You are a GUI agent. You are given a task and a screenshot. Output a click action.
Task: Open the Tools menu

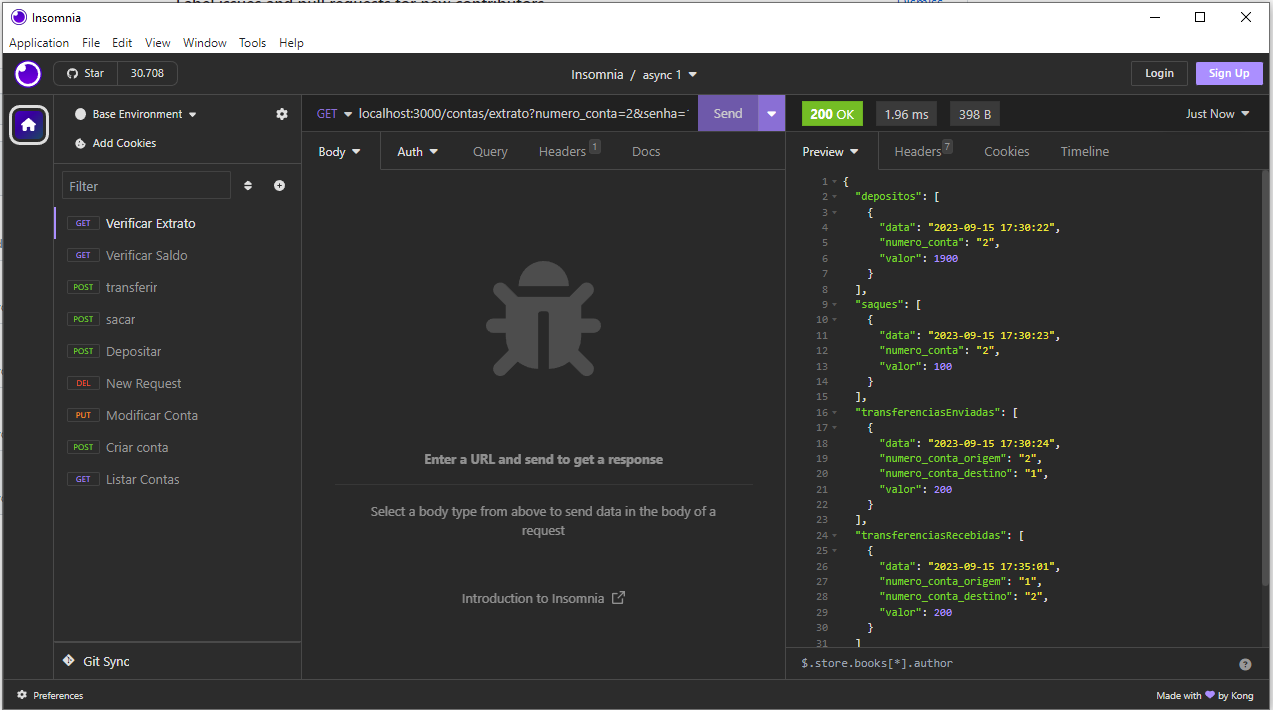252,42
